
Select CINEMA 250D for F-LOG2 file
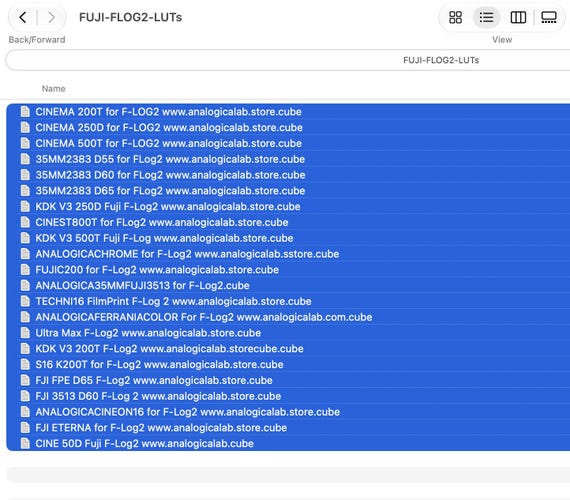[x=288, y=128]
